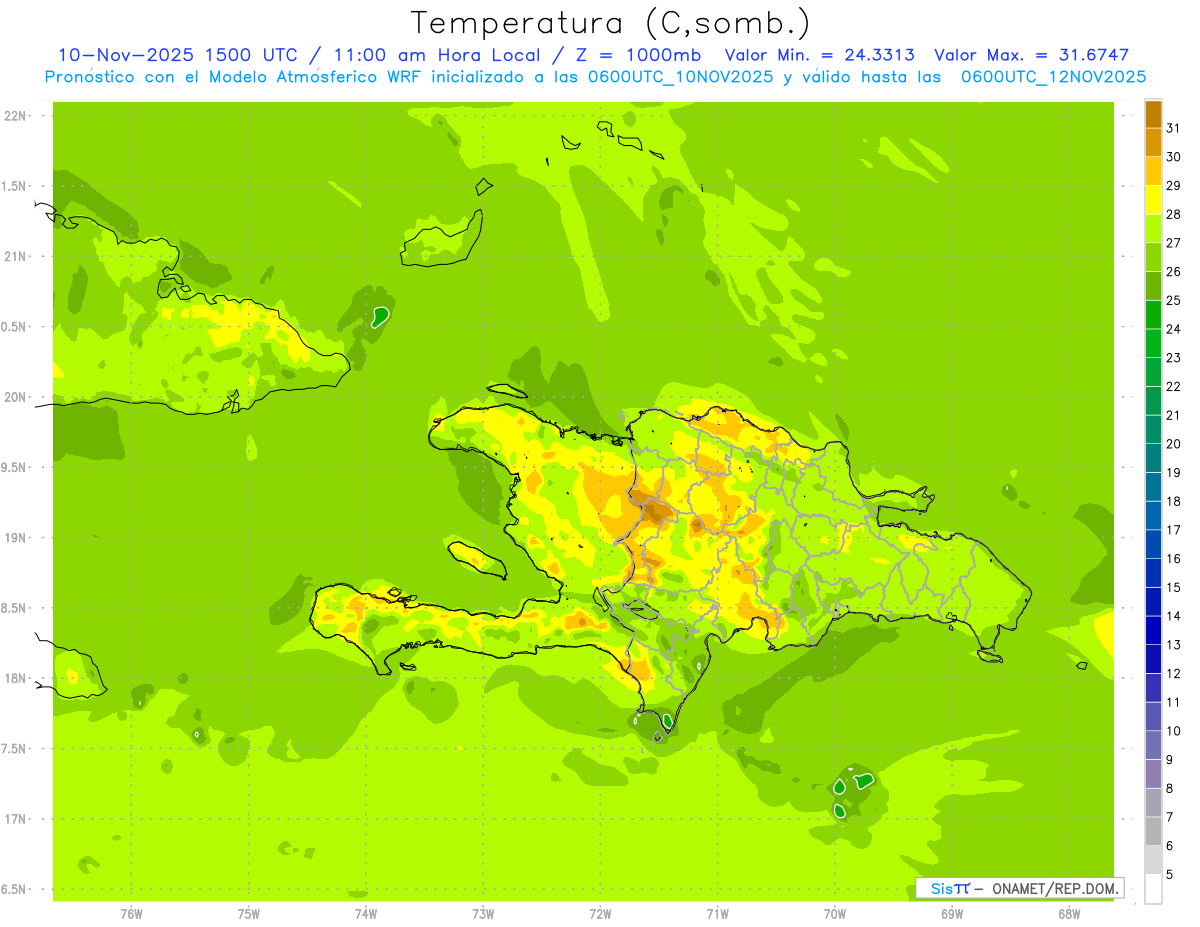Click the yellow swatch between 28 and 29

click(x=1153, y=199)
